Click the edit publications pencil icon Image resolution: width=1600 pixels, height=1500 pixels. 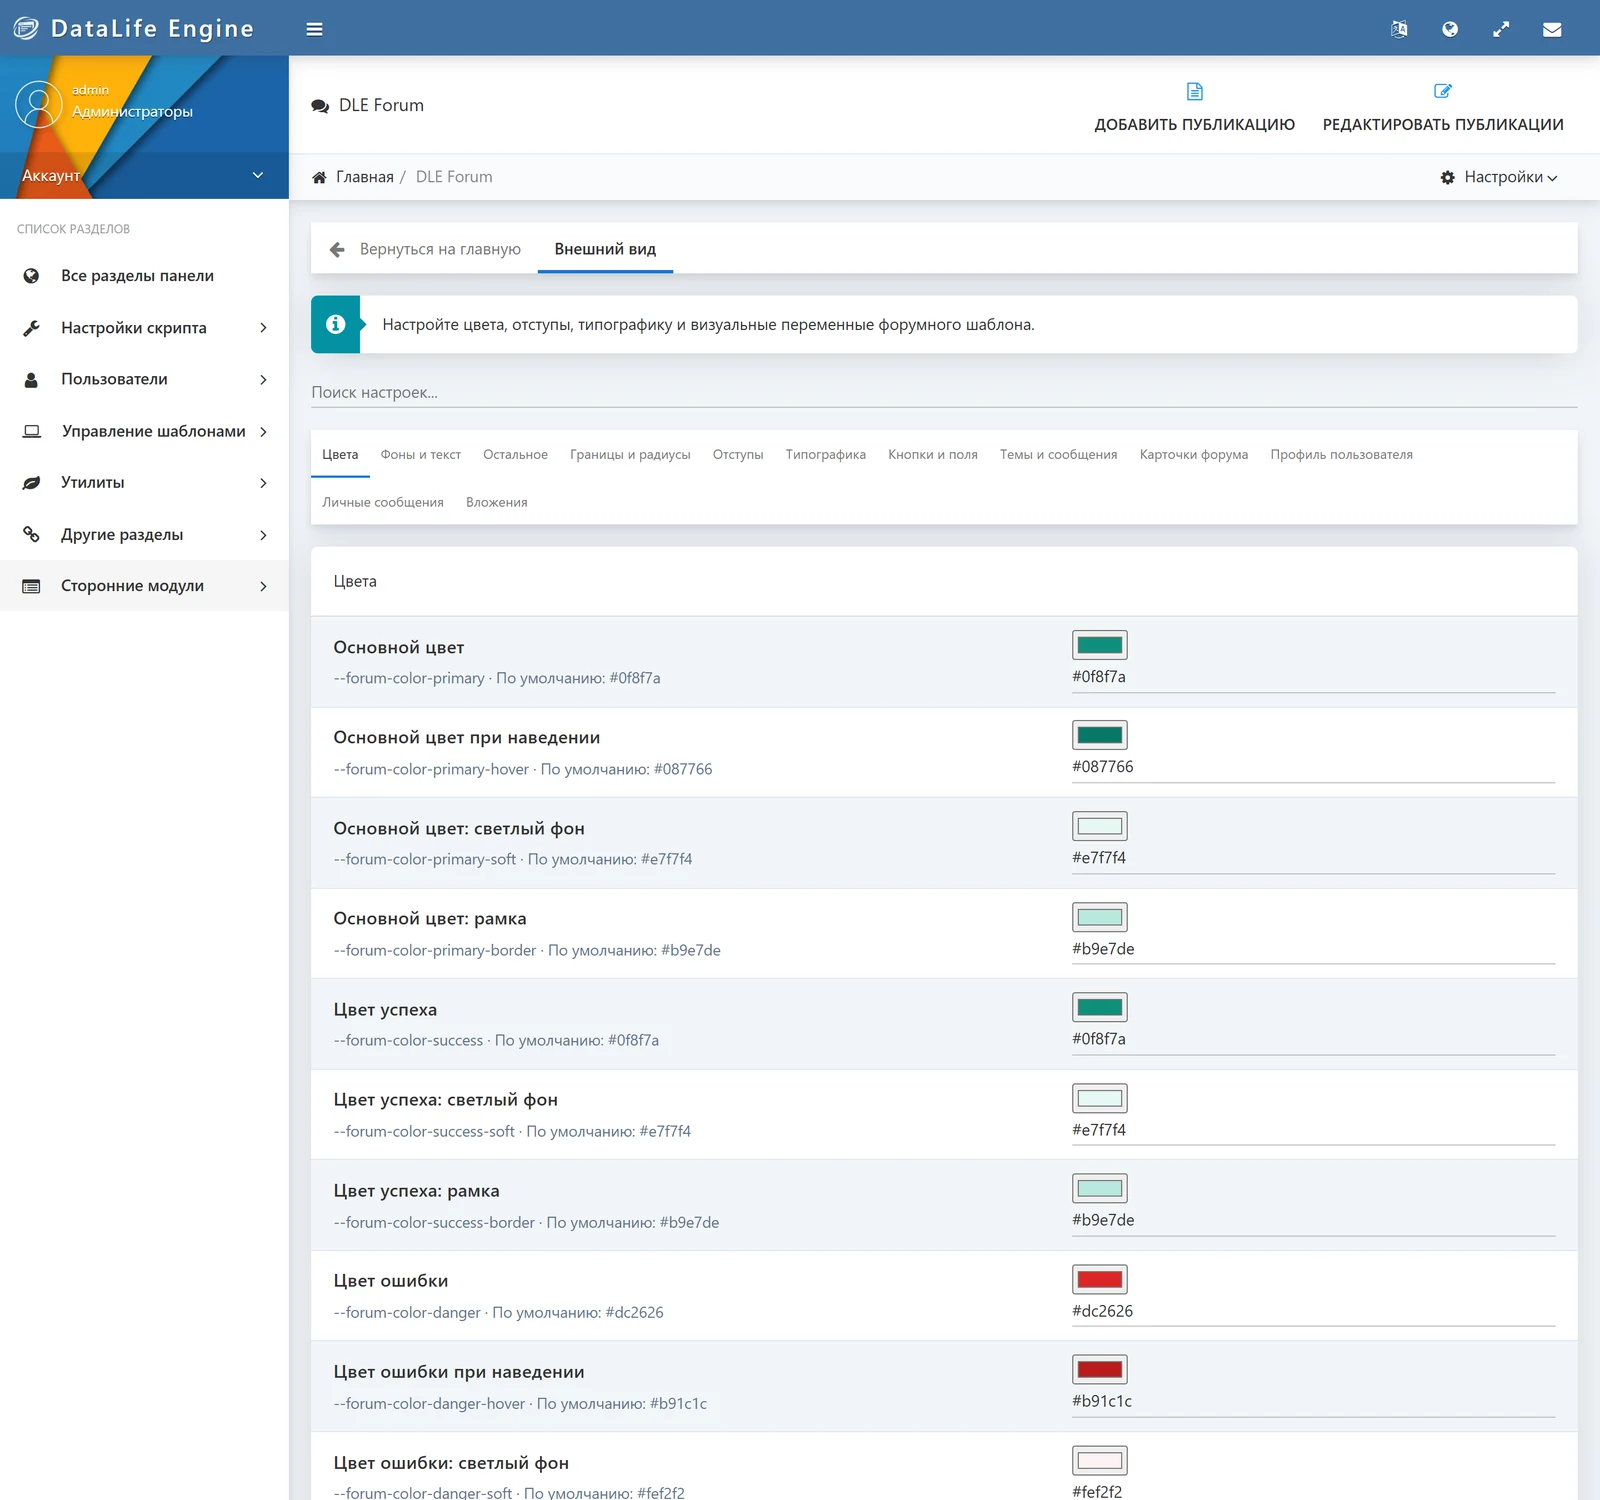pyautogui.click(x=1443, y=91)
